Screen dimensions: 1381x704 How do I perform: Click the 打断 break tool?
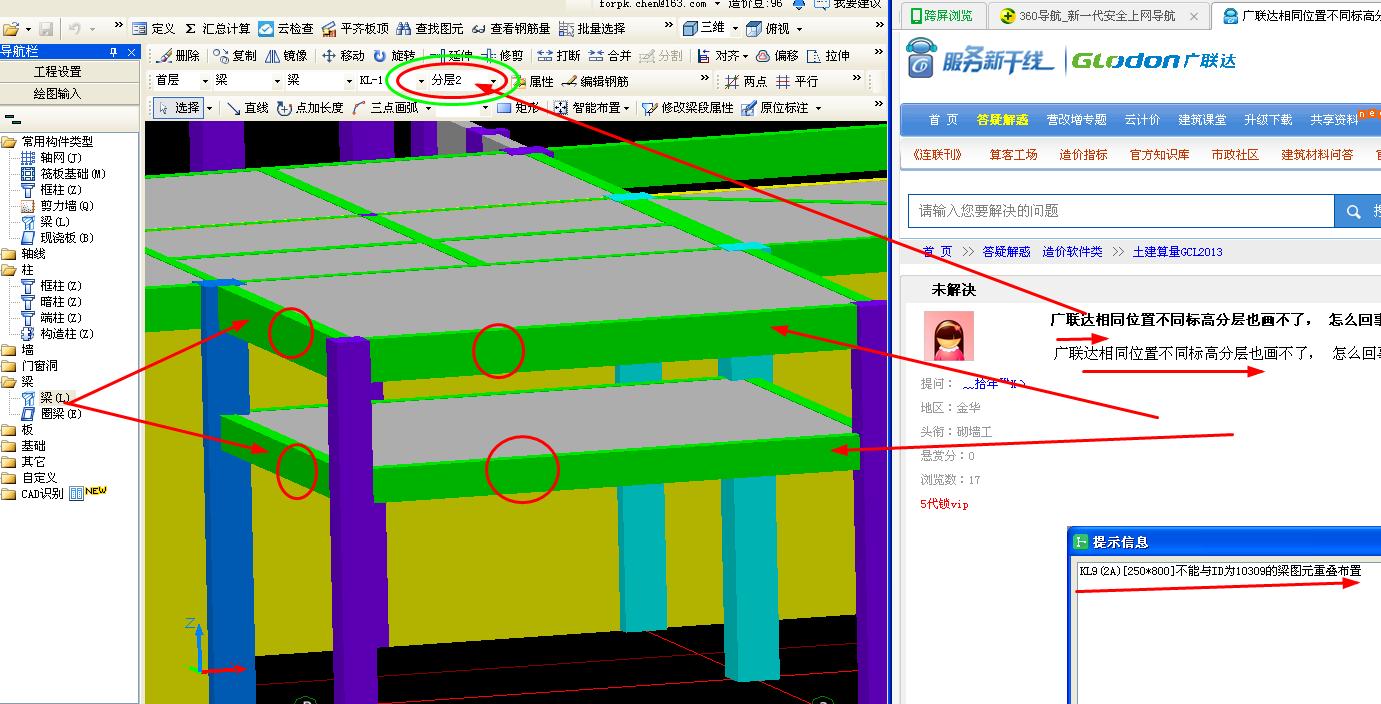click(x=559, y=56)
